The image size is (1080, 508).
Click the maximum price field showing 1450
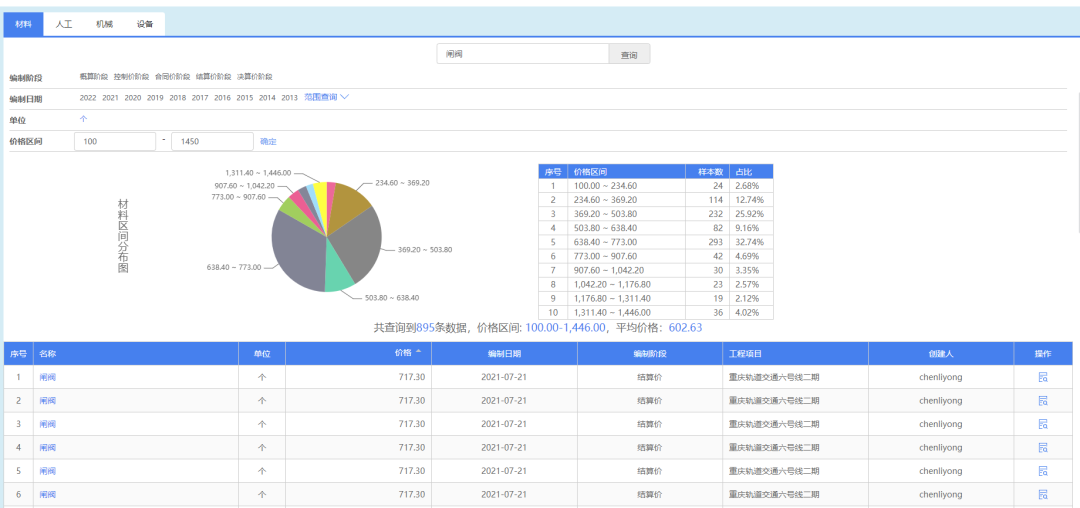pos(212,142)
